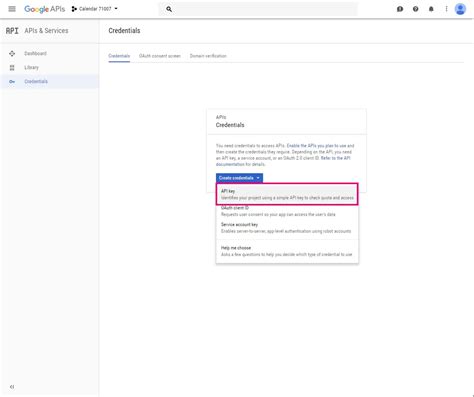
Task: Click the APIs & Services heading
Action: pos(46,31)
